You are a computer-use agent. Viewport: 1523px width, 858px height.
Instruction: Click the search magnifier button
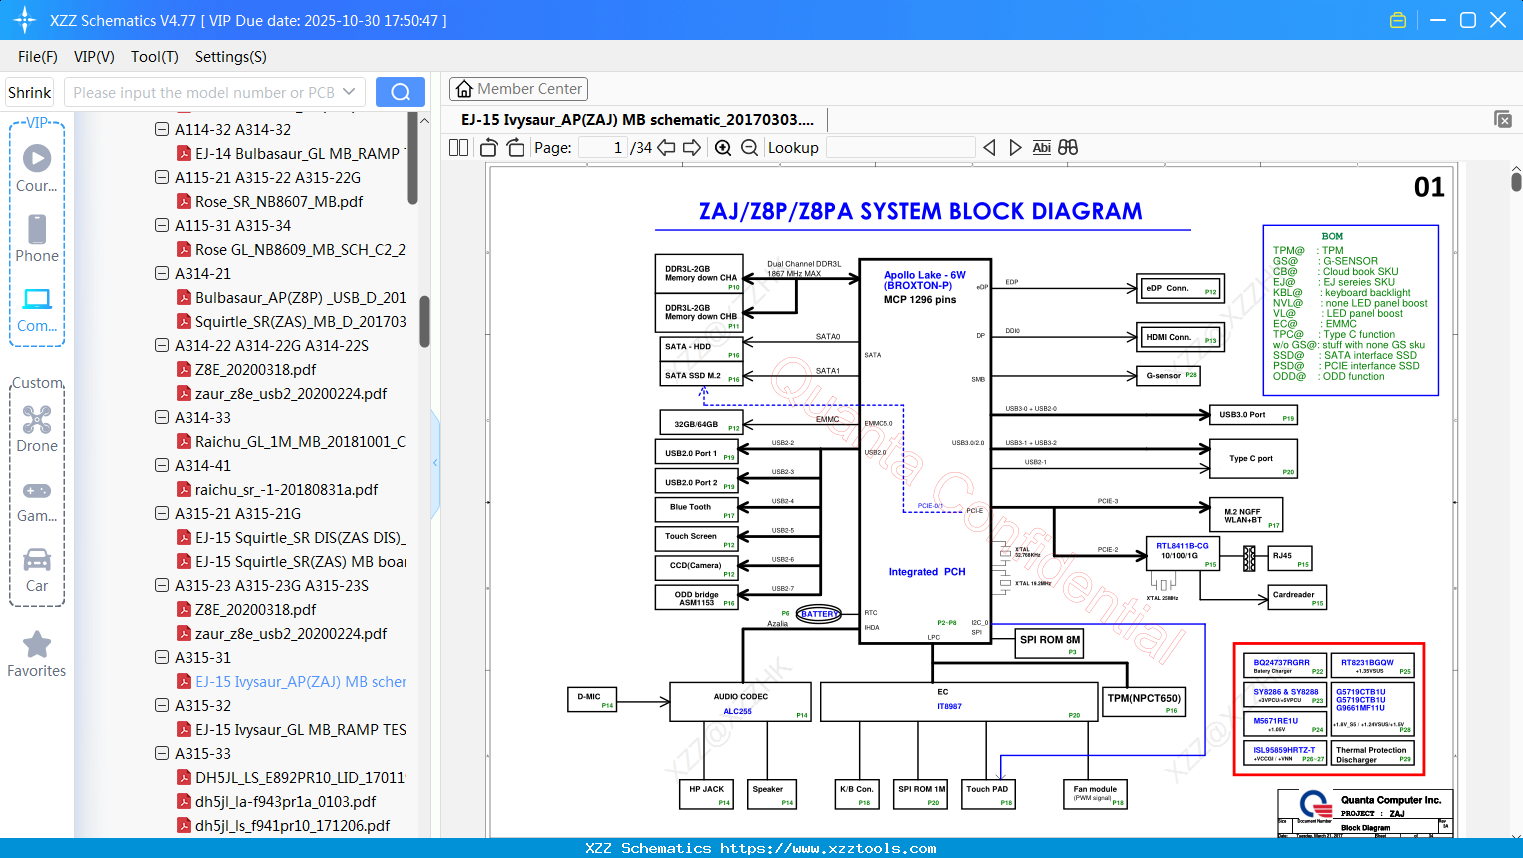point(400,92)
